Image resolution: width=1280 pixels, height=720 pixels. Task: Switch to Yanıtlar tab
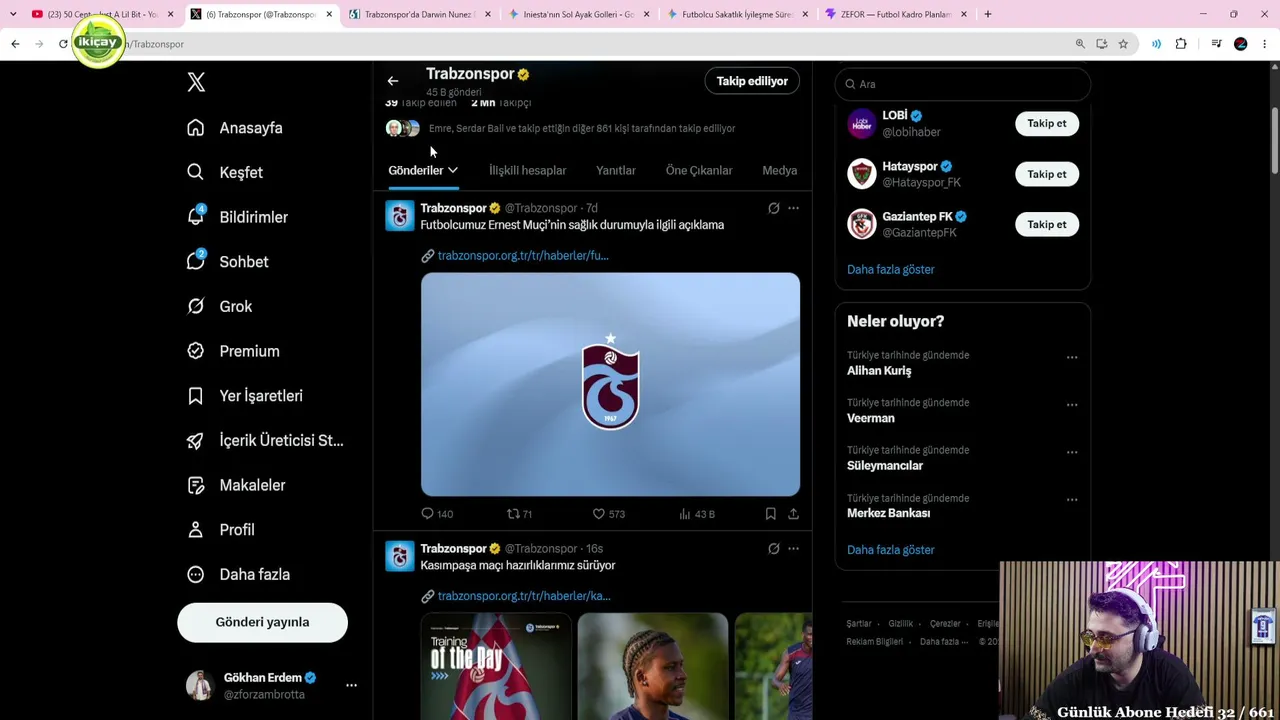coord(616,170)
